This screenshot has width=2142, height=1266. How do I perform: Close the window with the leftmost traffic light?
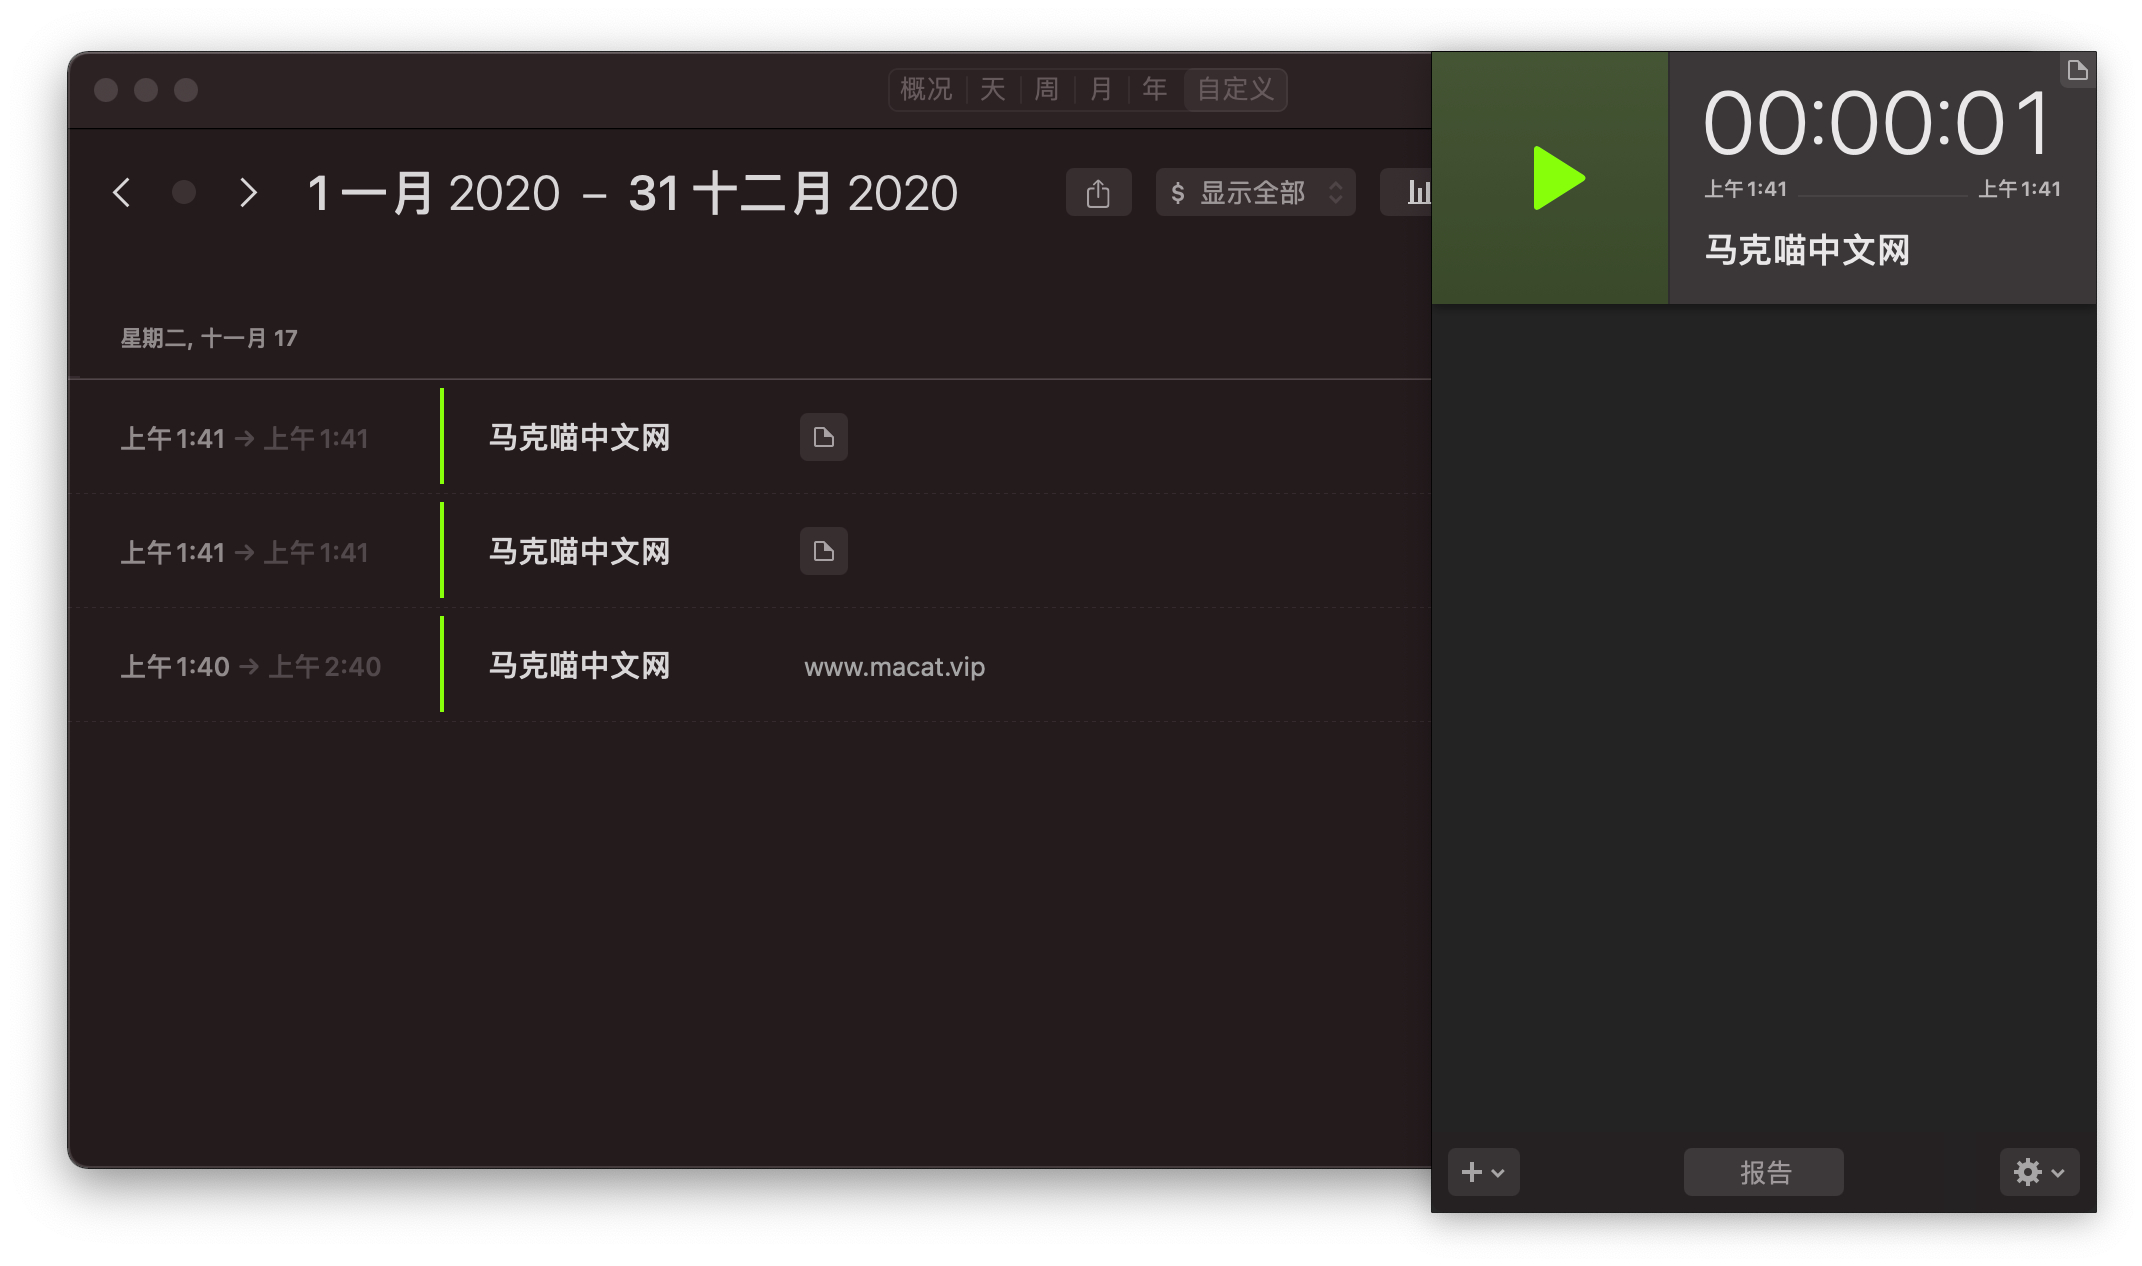[106, 90]
